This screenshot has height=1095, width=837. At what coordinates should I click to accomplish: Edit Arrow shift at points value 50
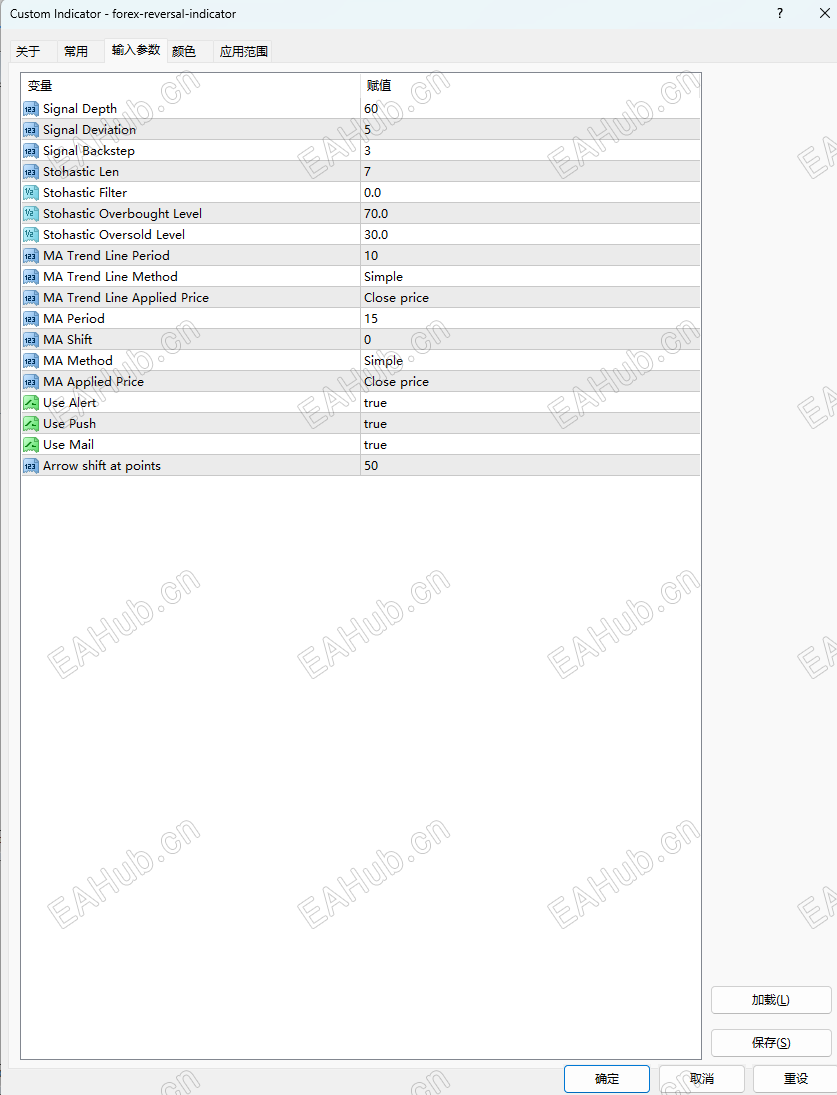(531, 465)
